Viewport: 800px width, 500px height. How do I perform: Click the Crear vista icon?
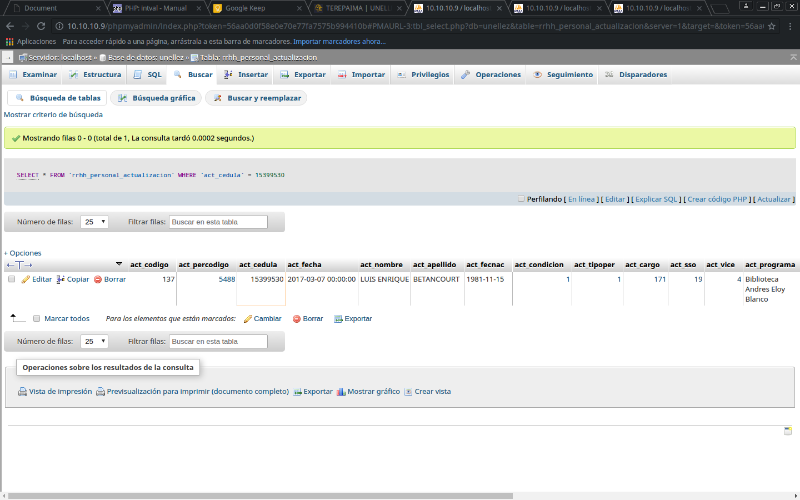point(408,392)
